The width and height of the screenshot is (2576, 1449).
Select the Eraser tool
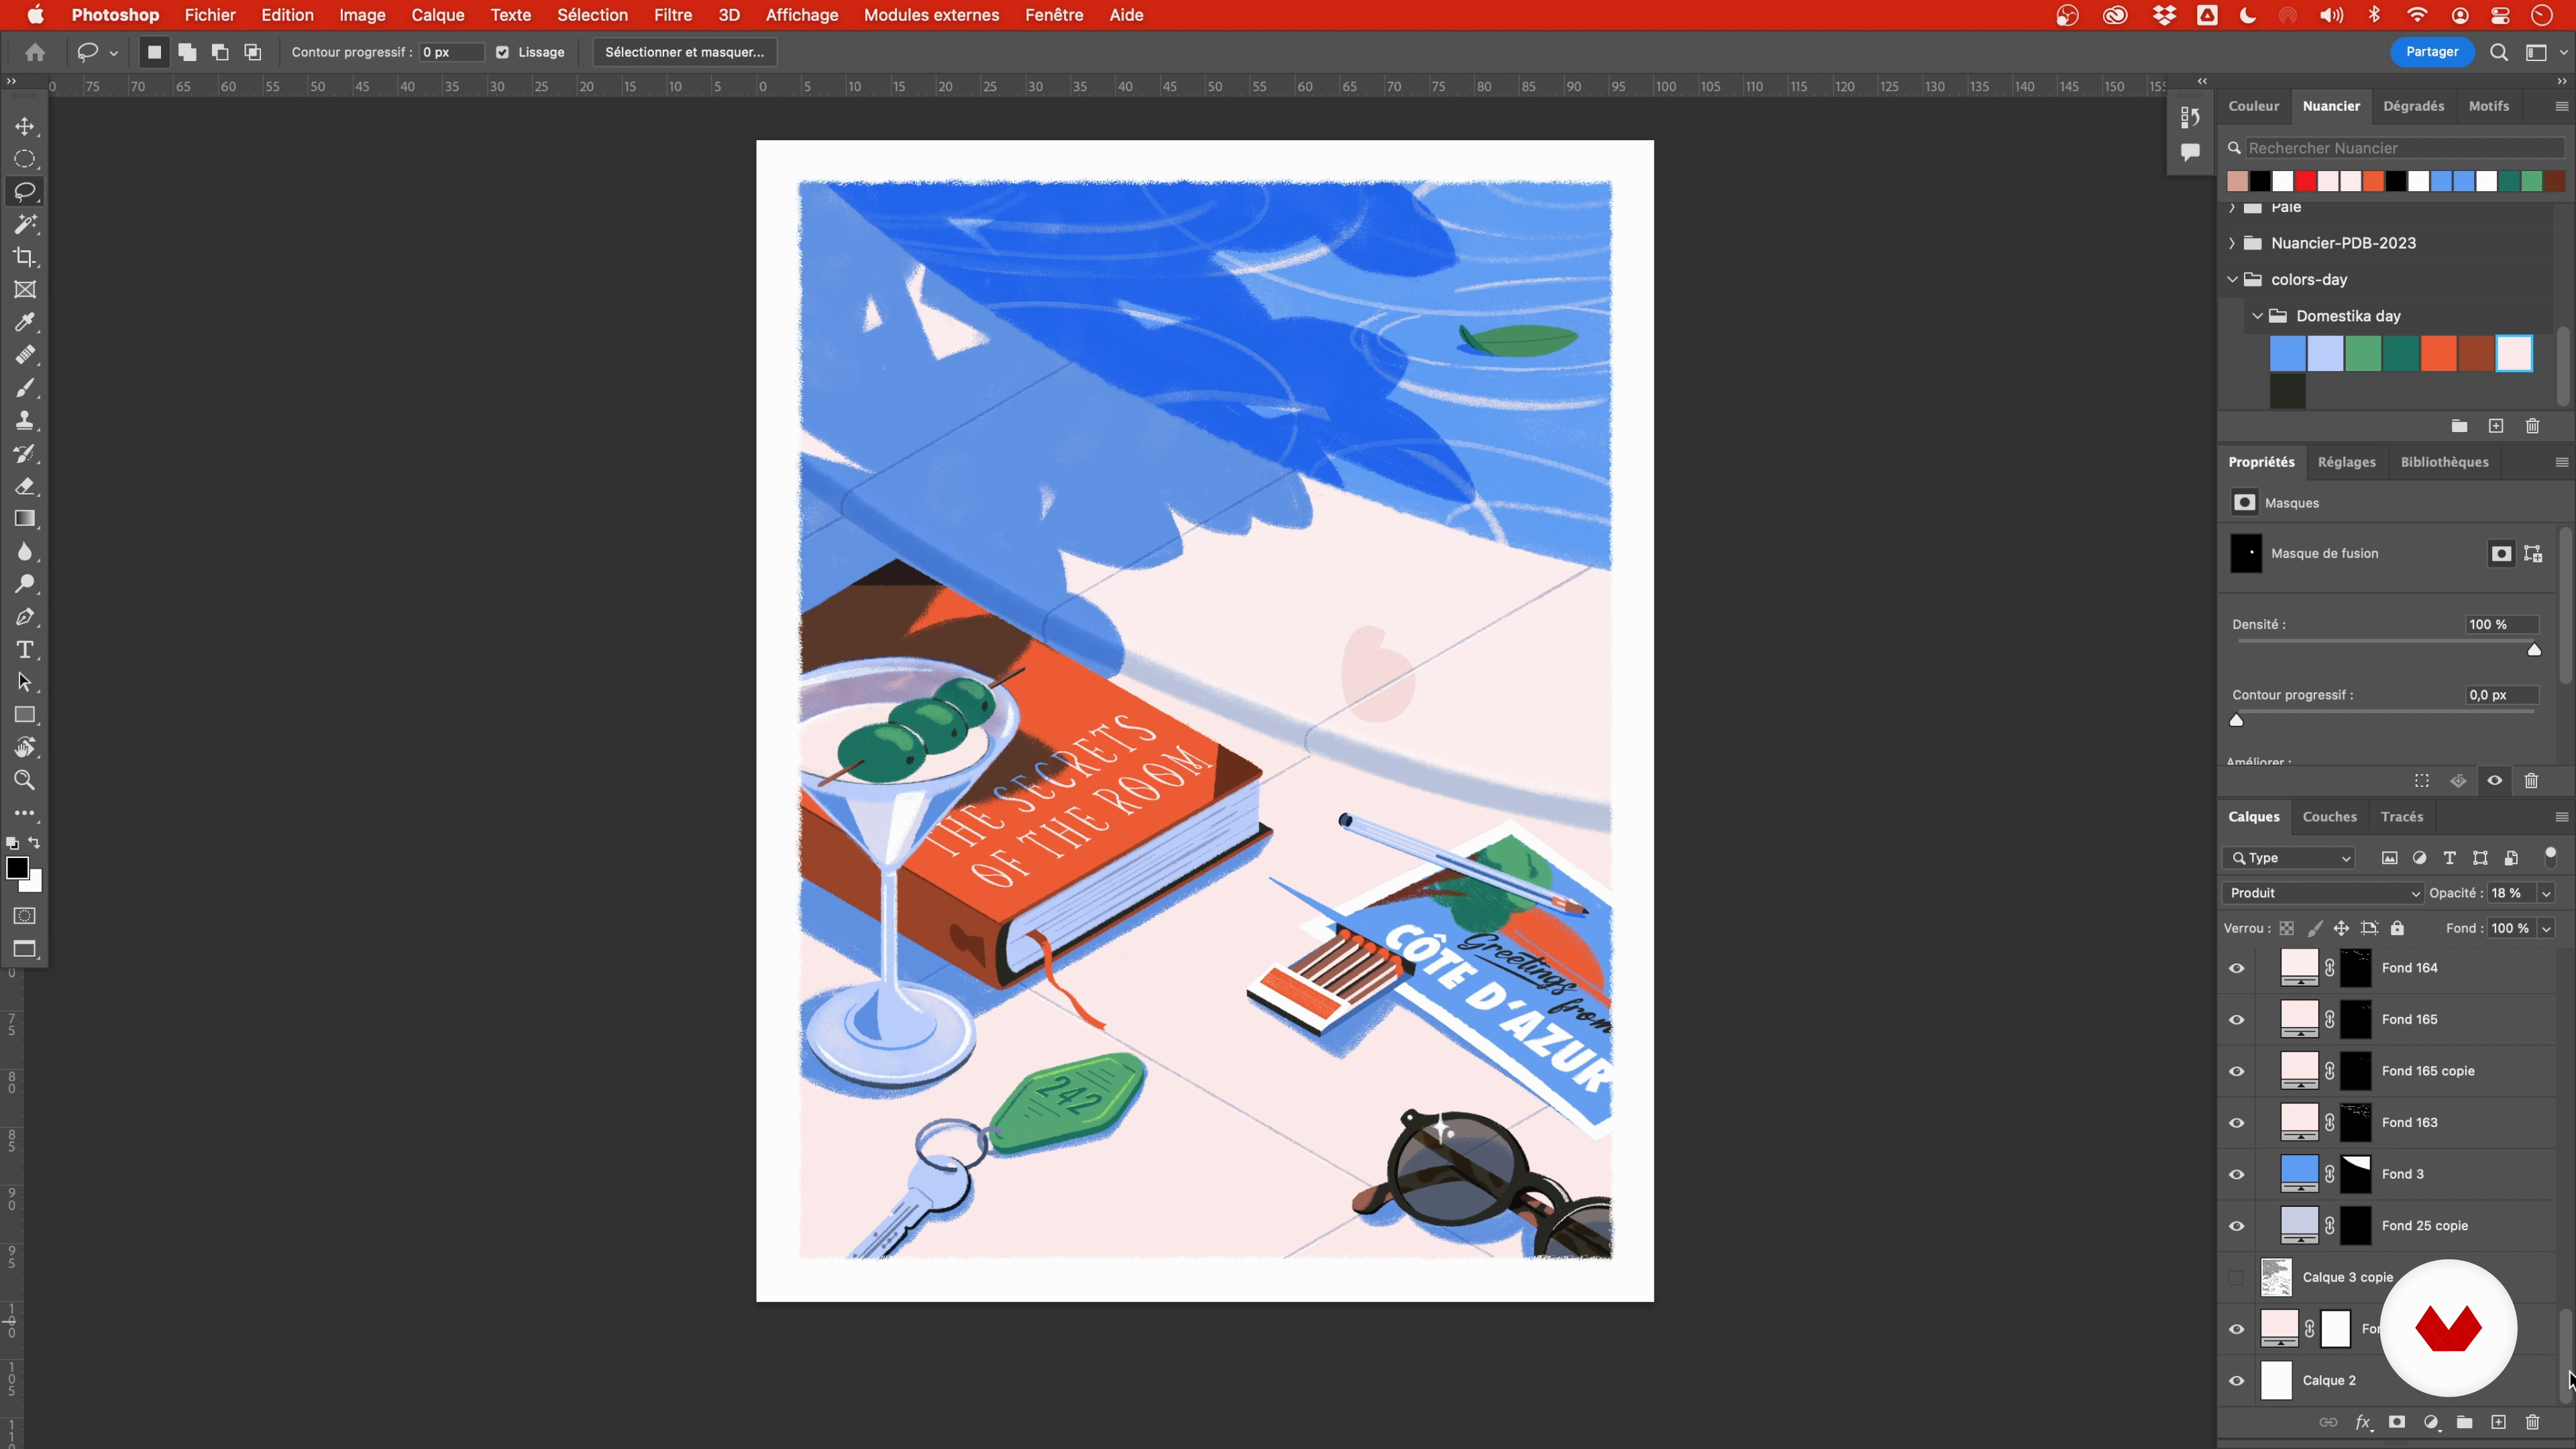(25, 486)
